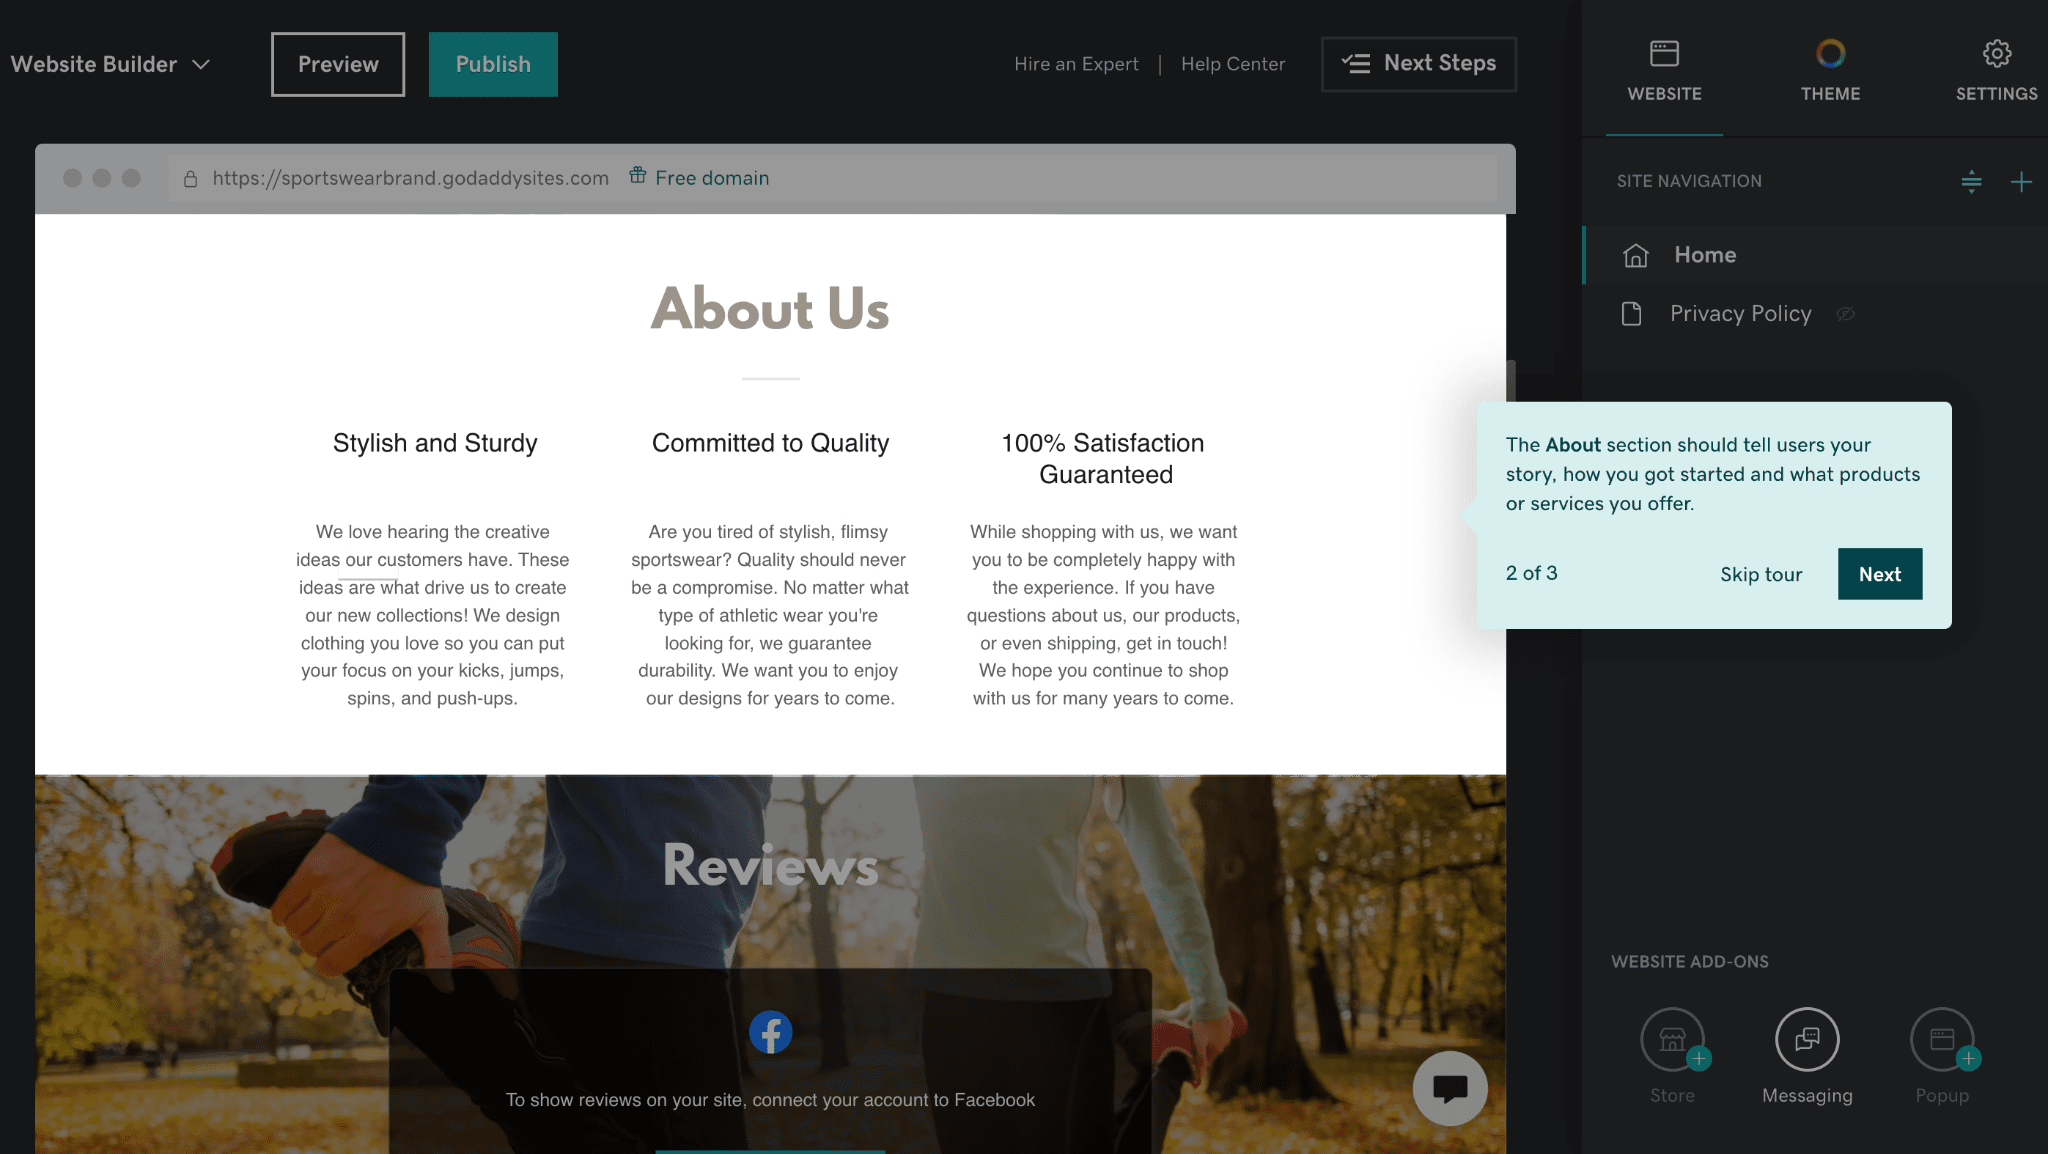Click the Preview button
Viewport: 2048px width, 1154px height.
[x=336, y=62]
